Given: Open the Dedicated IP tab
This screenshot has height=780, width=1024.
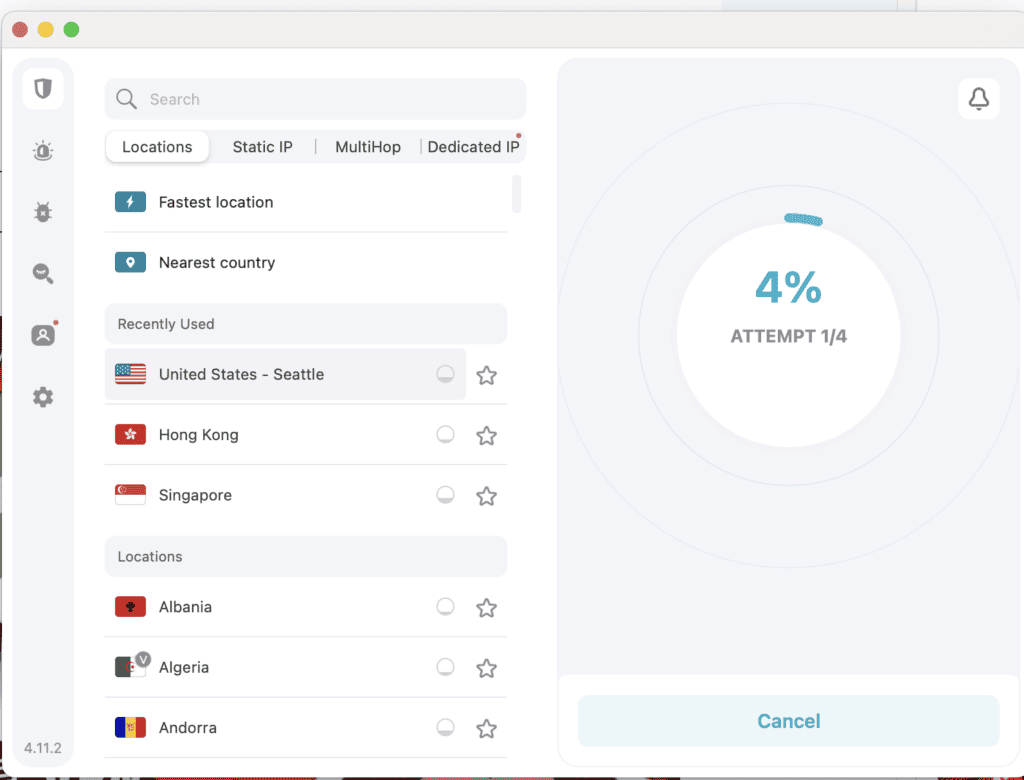Looking at the screenshot, I should click(x=473, y=147).
